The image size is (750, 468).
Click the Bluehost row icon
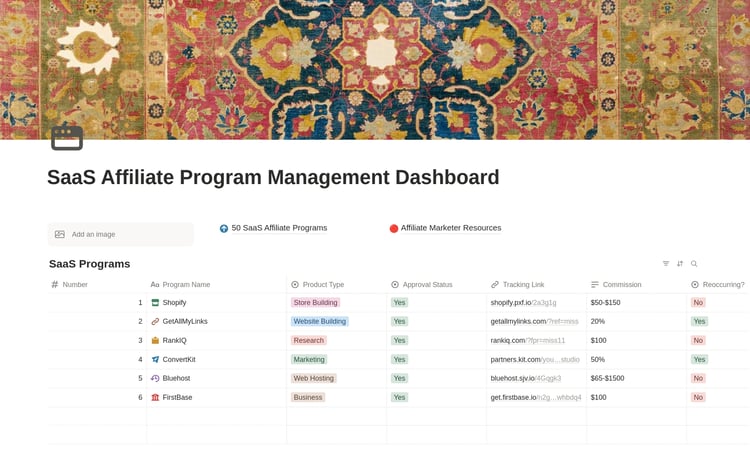(155, 378)
